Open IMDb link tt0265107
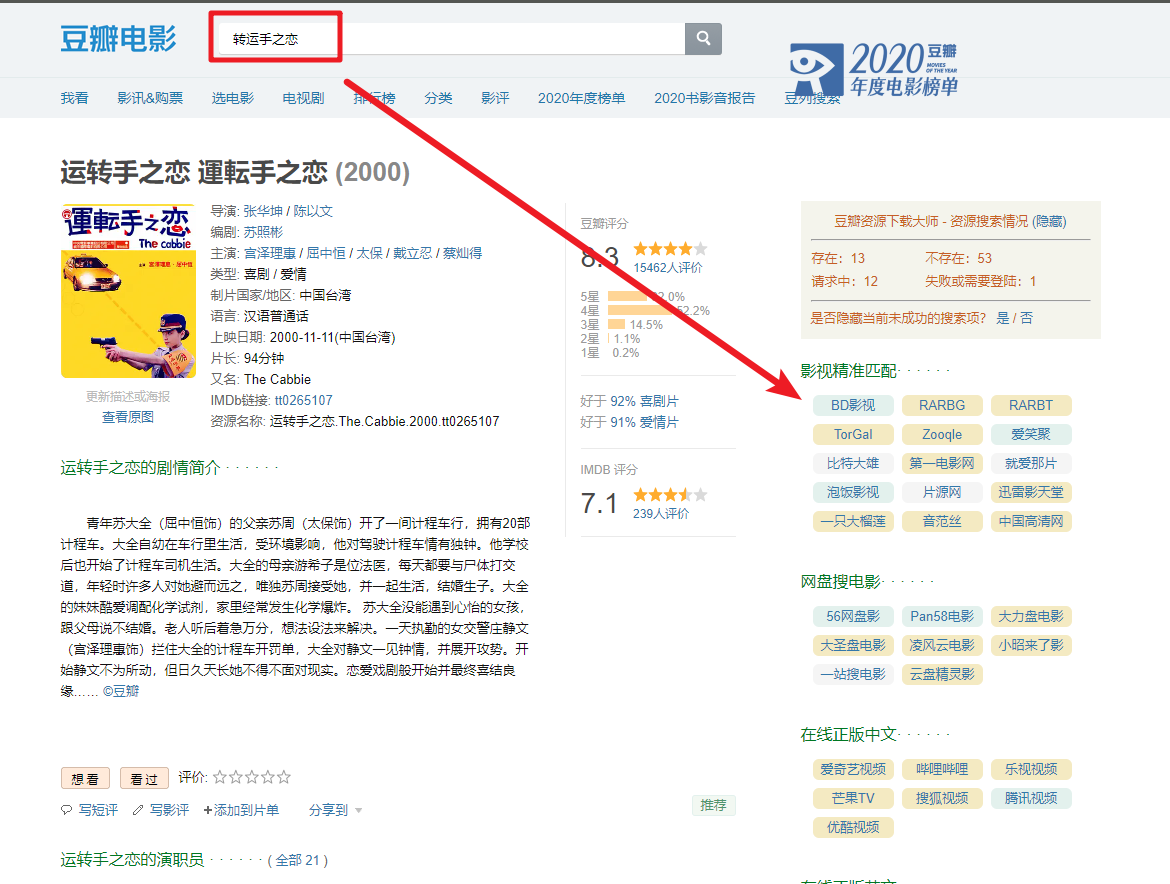The height and width of the screenshot is (884, 1170). click(304, 401)
